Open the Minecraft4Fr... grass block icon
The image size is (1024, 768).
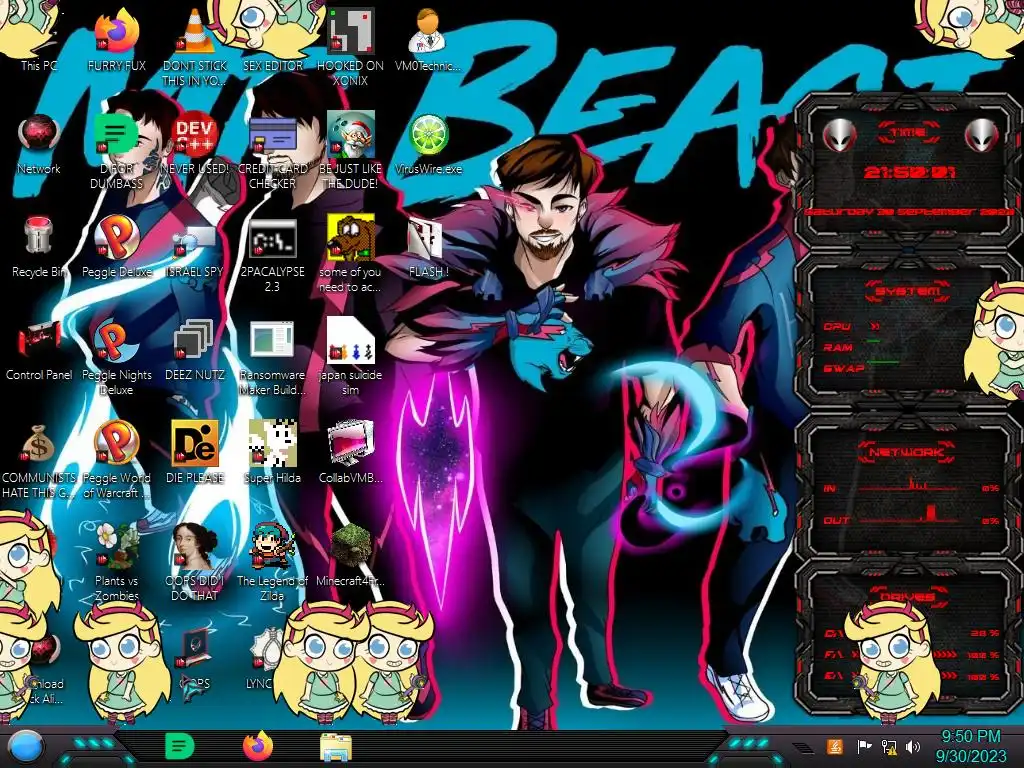click(x=350, y=556)
